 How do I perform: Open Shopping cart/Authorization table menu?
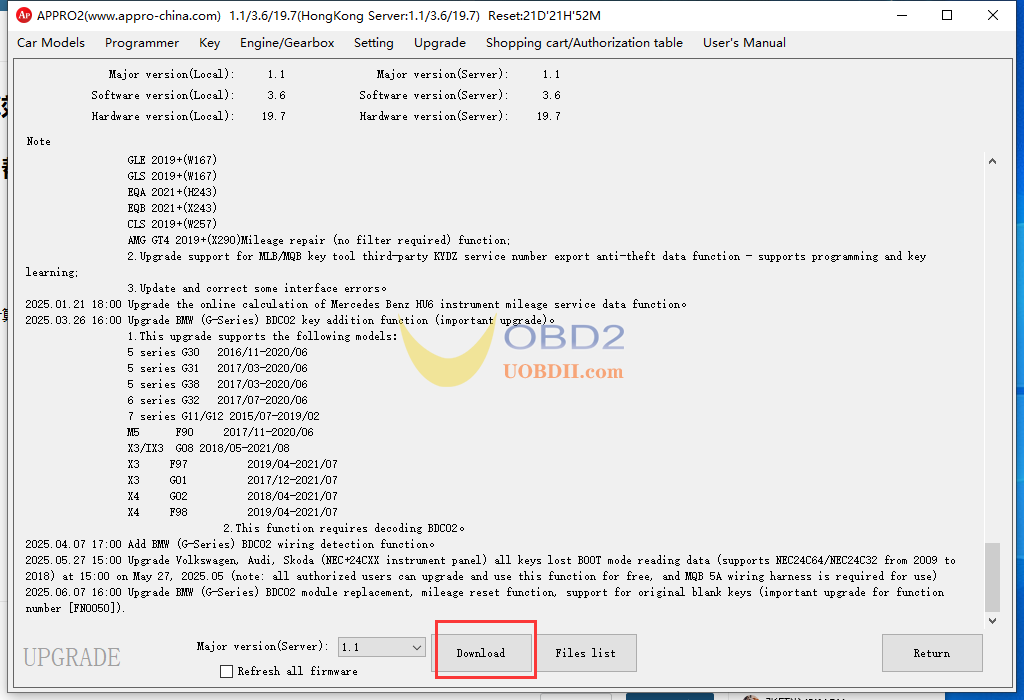tap(584, 43)
